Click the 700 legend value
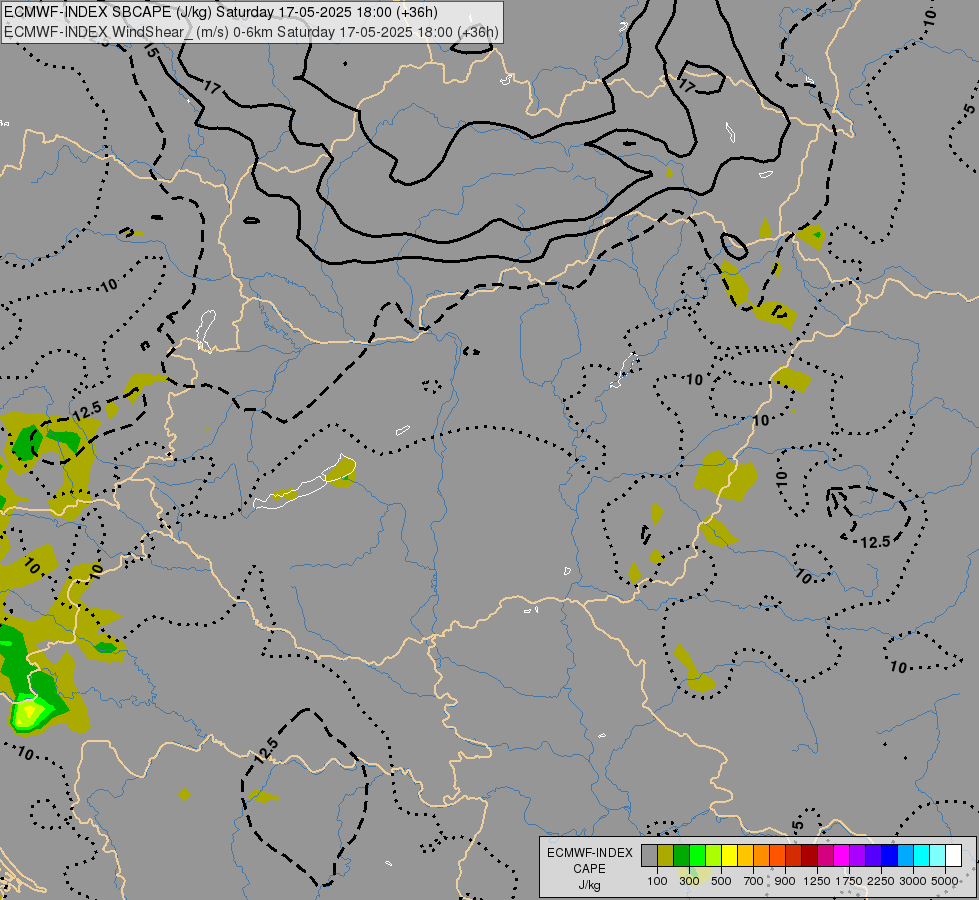 (x=754, y=881)
